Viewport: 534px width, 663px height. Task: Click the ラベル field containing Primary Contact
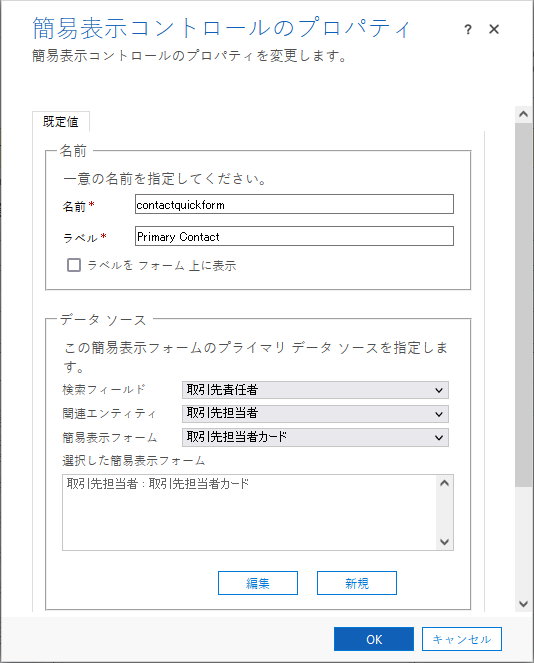294,236
